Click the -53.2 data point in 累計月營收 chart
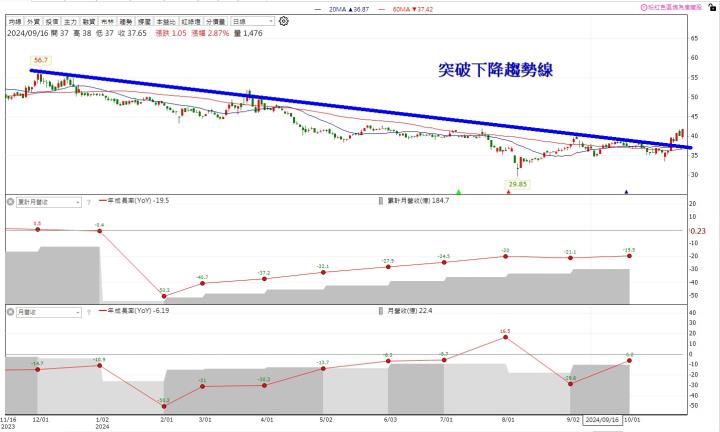Image resolution: width=720 pixels, height=432 pixels. [x=164, y=296]
